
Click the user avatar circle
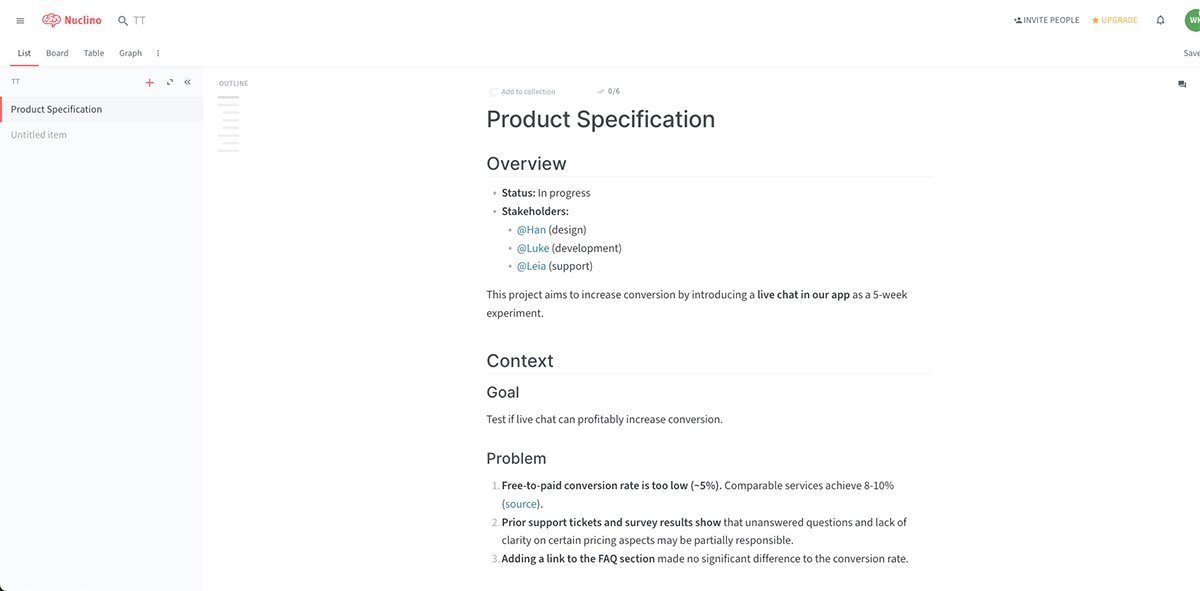pos(1192,20)
